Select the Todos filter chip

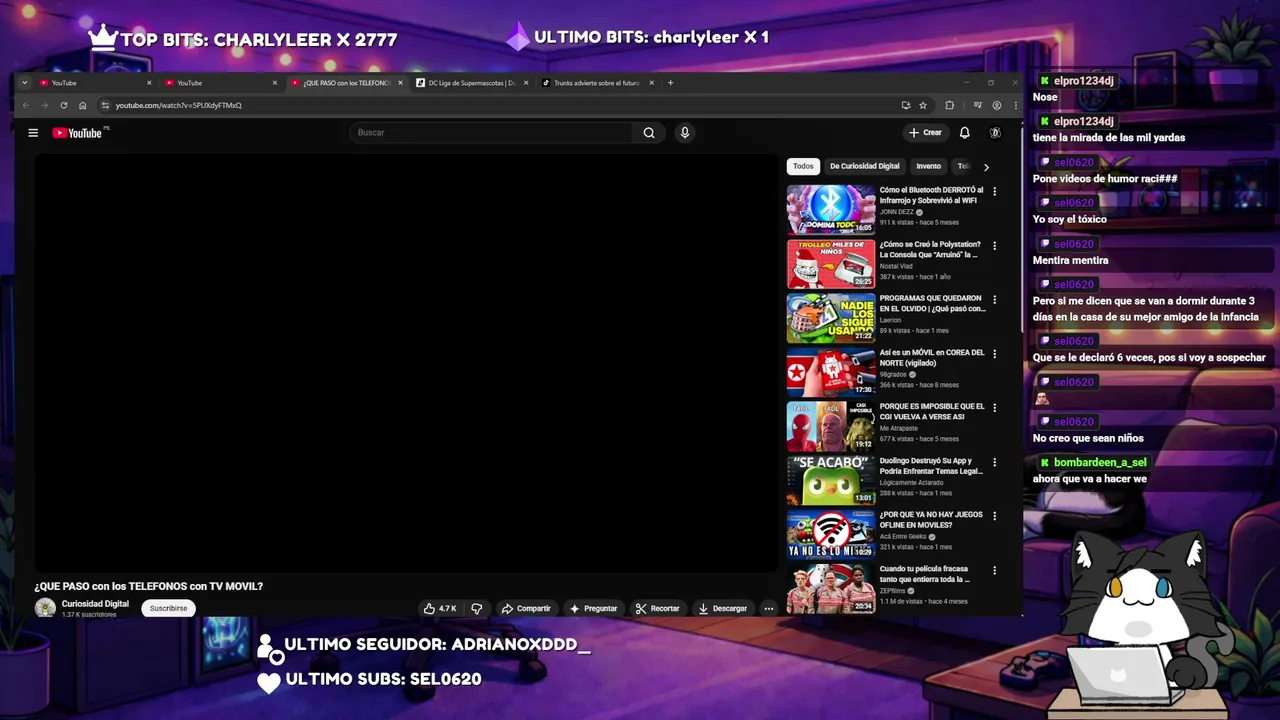click(x=803, y=166)
